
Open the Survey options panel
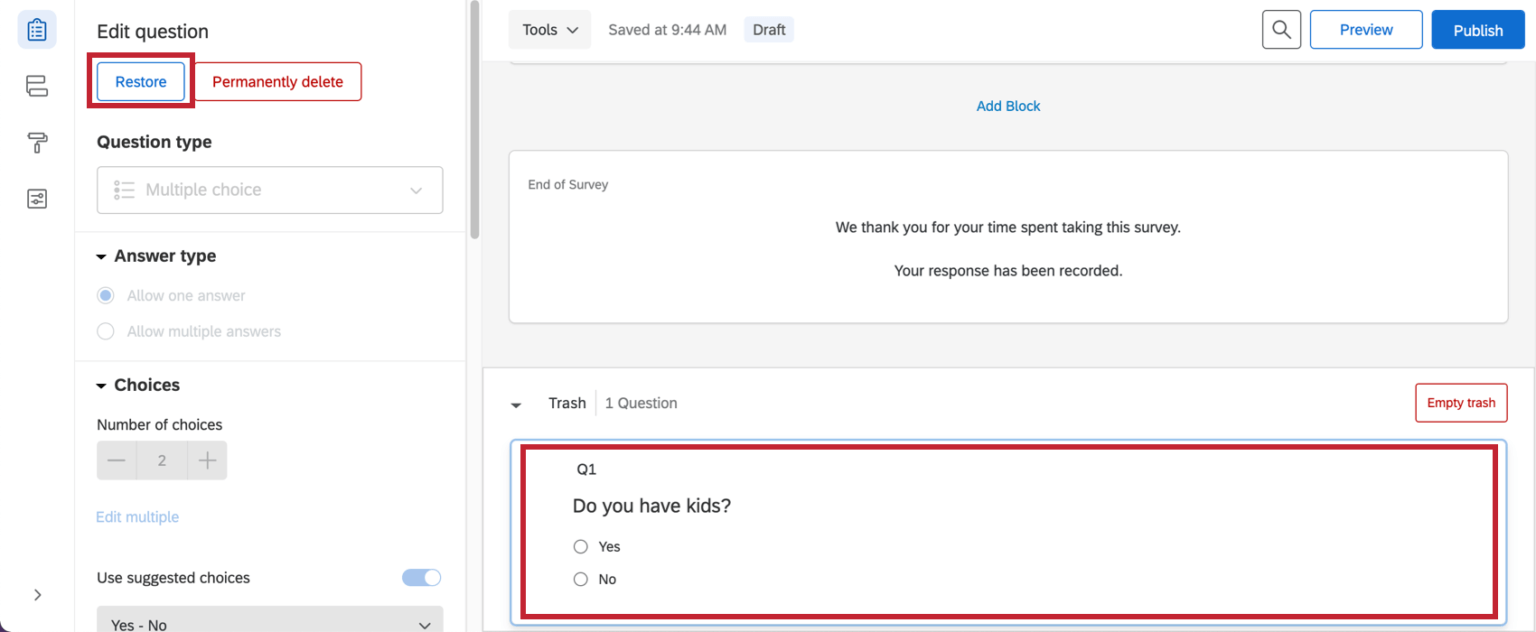(x=37, y=198)
